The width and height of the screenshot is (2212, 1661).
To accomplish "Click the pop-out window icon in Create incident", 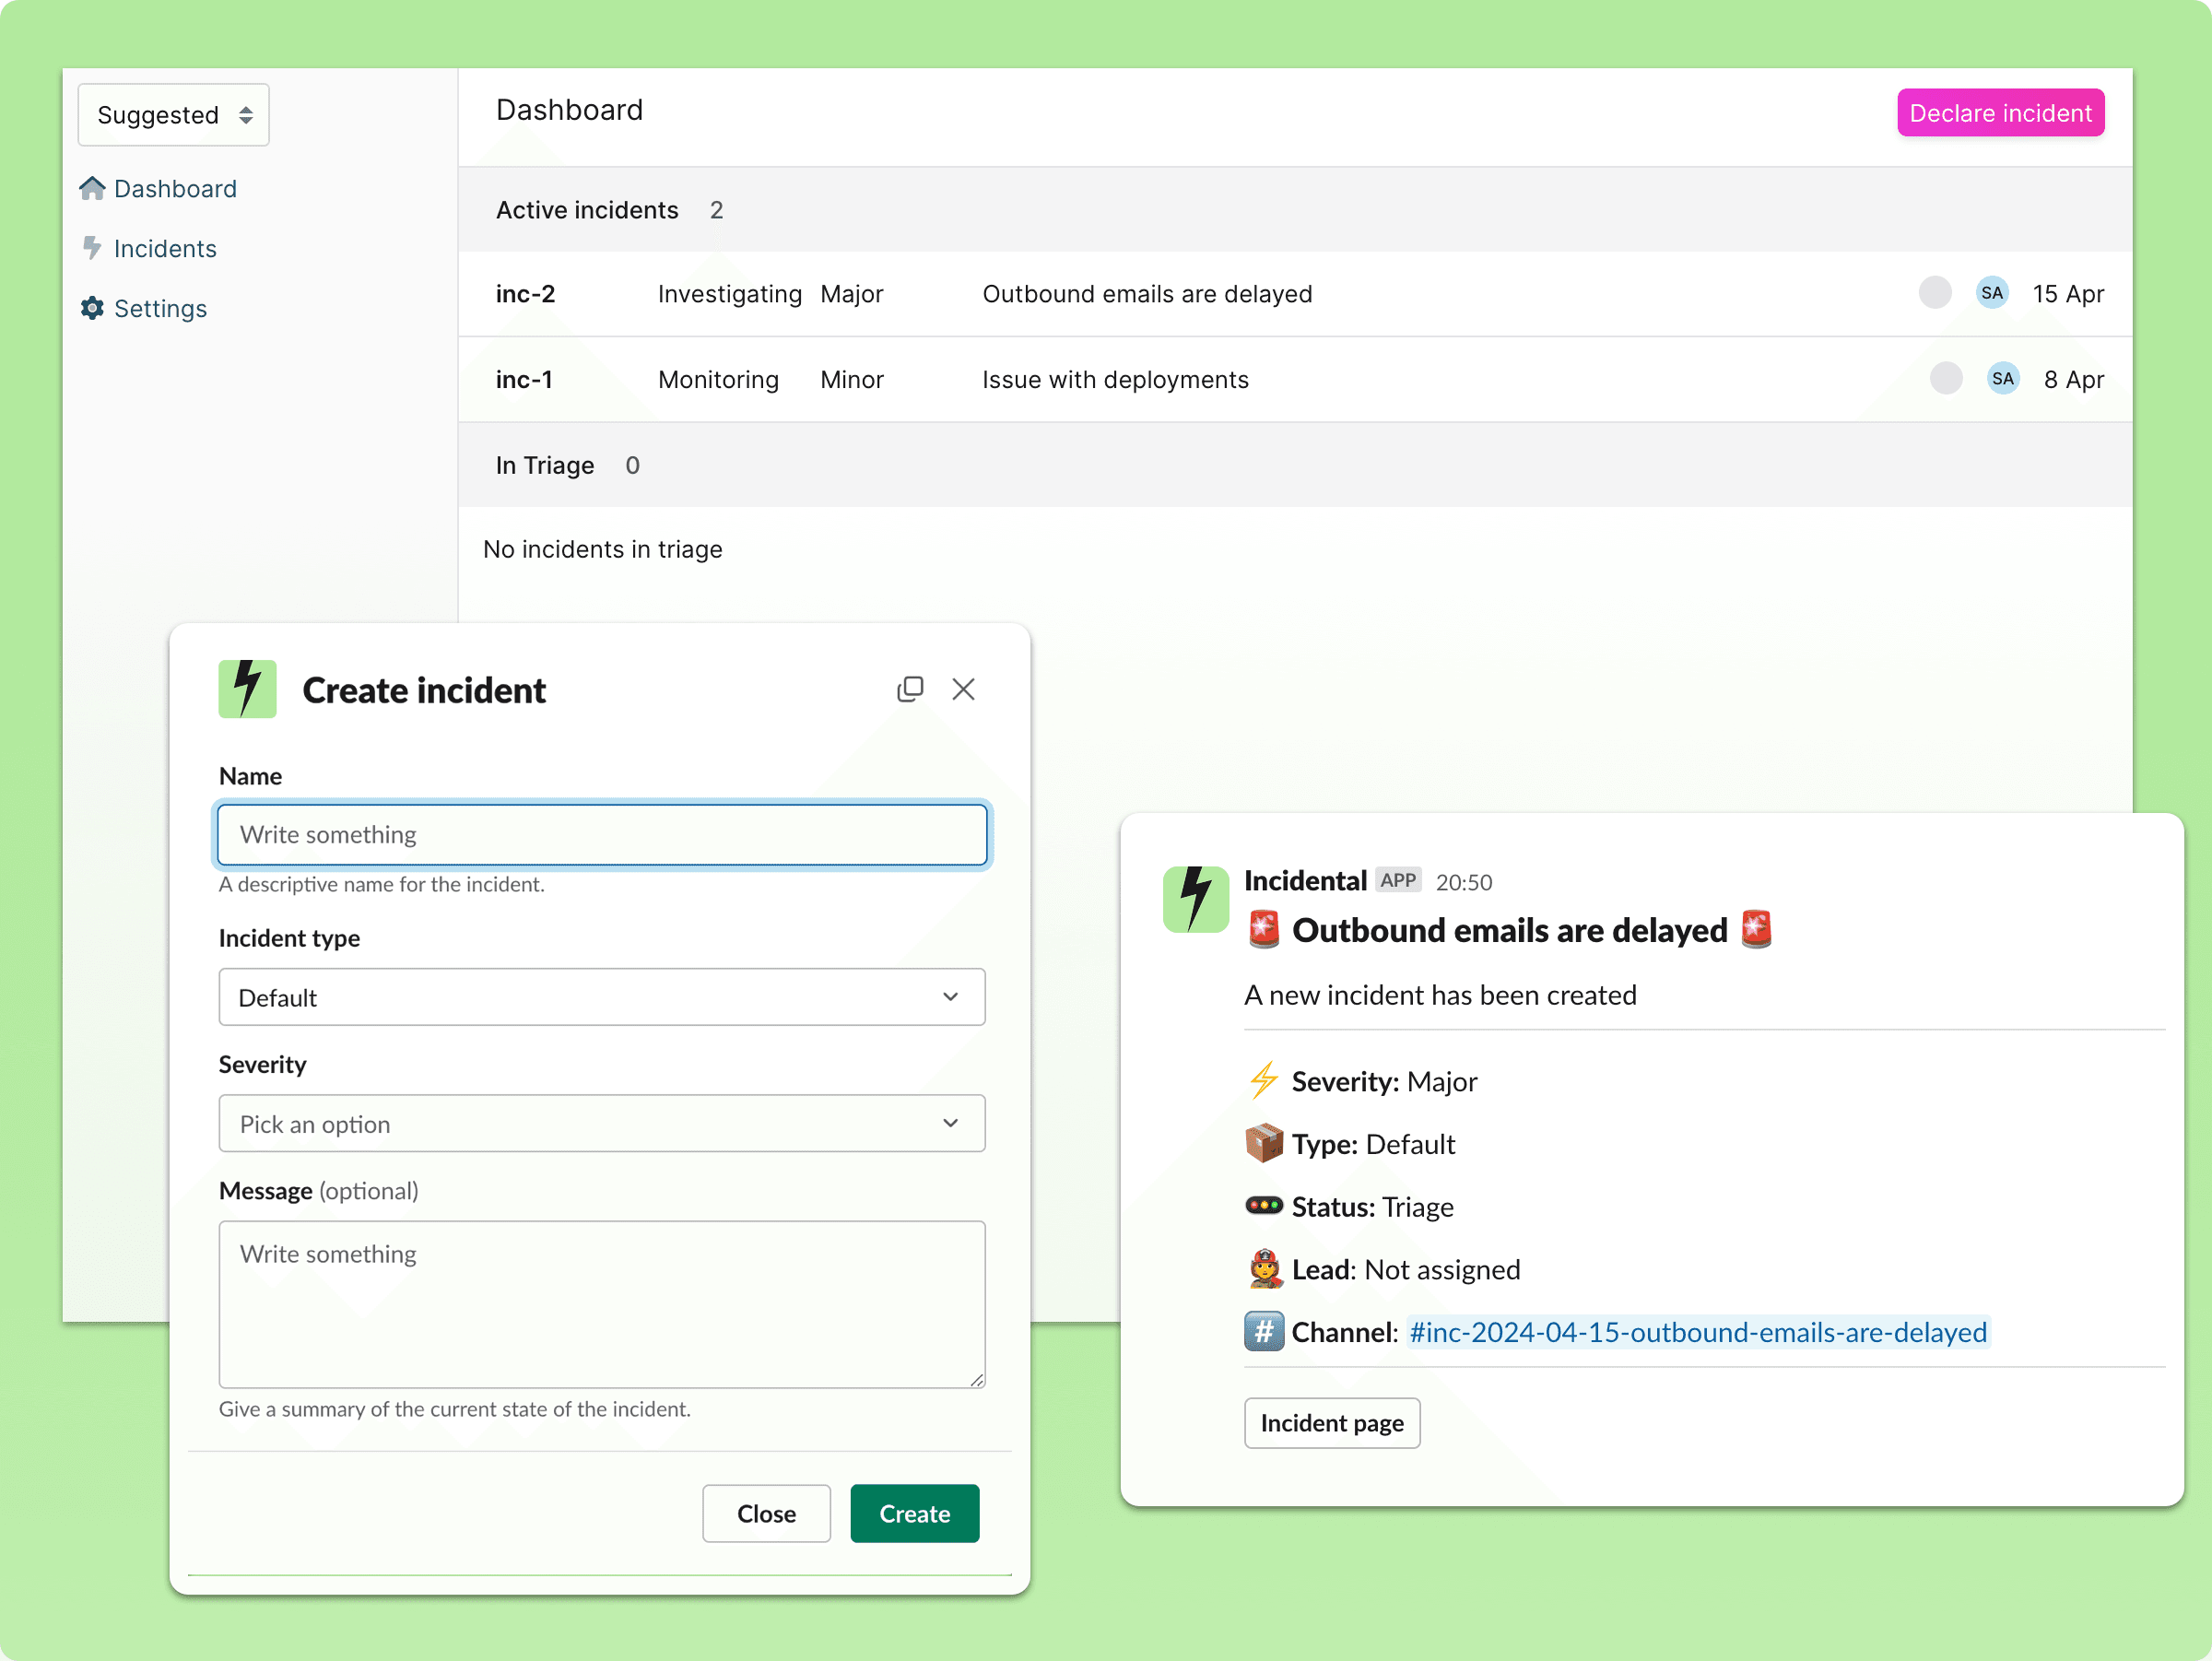I will pyautogui.click(x=910, y=689).
